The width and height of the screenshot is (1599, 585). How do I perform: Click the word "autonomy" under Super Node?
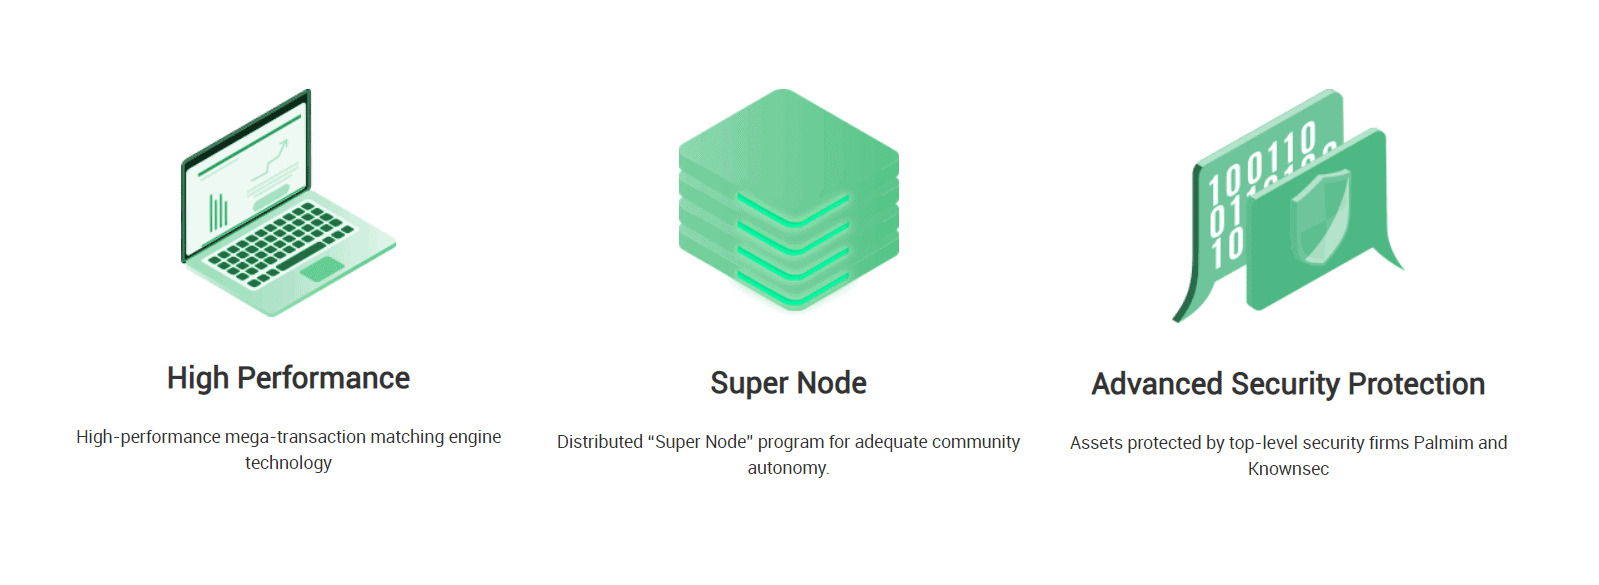coord(786,468)
